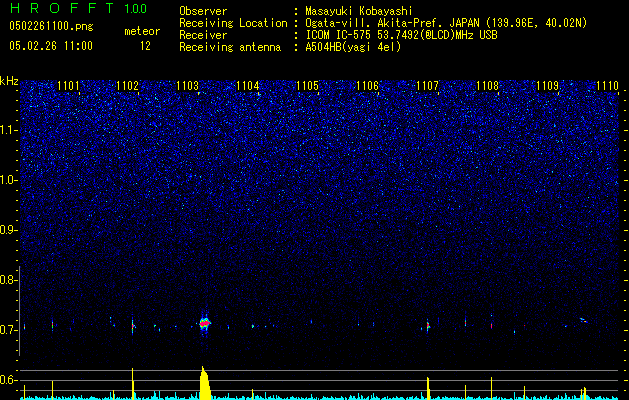Viewport: 629px width, 400px height.
Task: Click the 1108 time marker
Action: 487,86
